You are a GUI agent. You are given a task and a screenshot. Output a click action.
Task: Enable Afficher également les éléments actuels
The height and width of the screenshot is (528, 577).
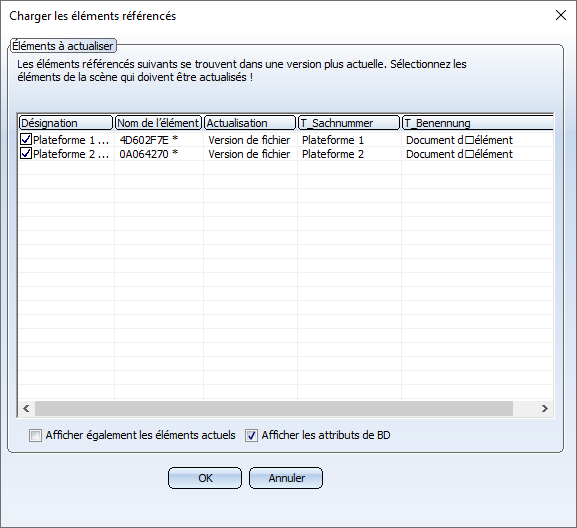pyautogui.click(x=35, y=436)
